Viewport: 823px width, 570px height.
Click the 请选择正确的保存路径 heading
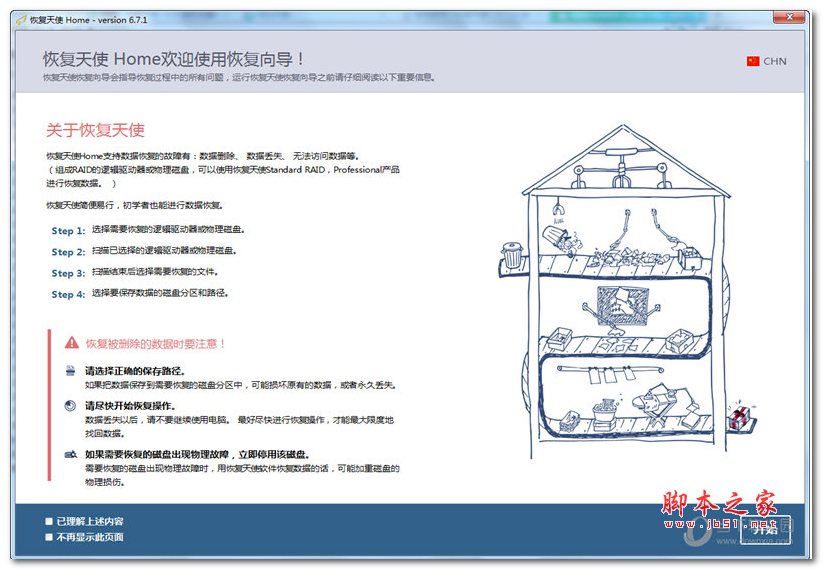point(135,371)
